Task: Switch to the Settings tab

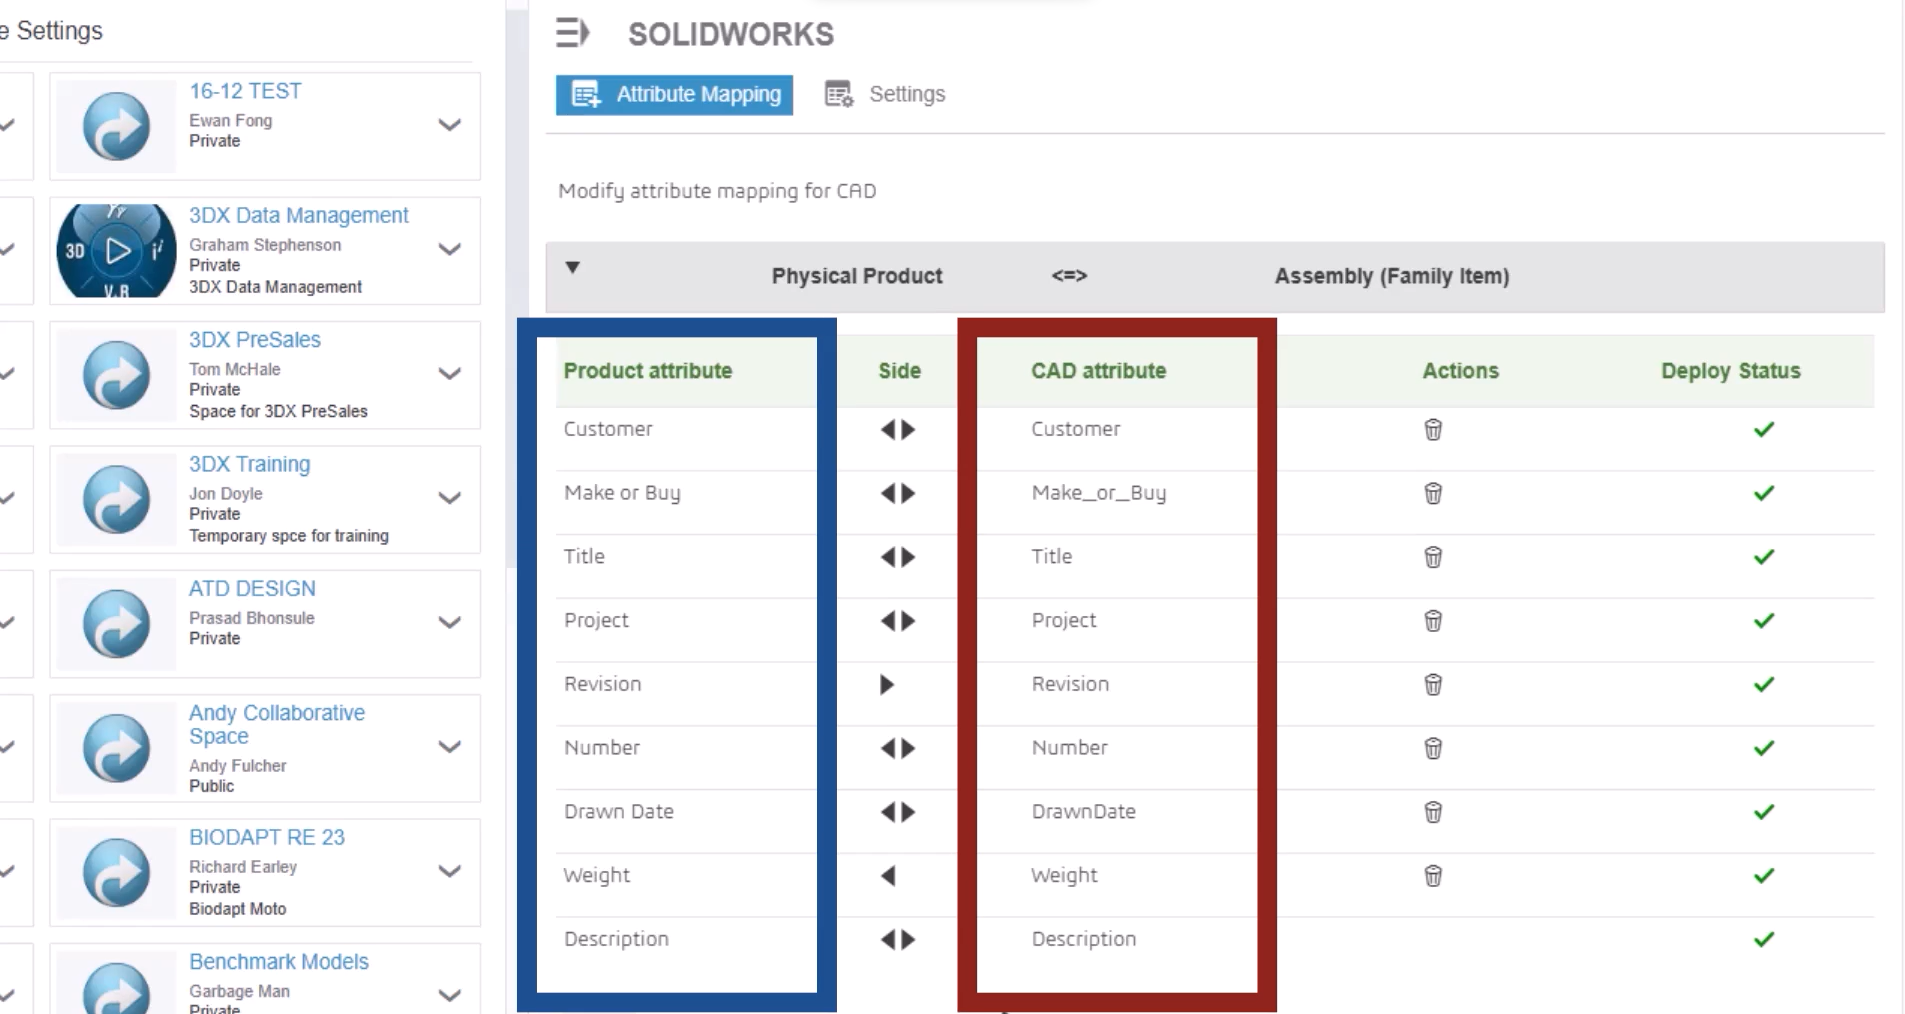Action: click(x=885, y=94)
